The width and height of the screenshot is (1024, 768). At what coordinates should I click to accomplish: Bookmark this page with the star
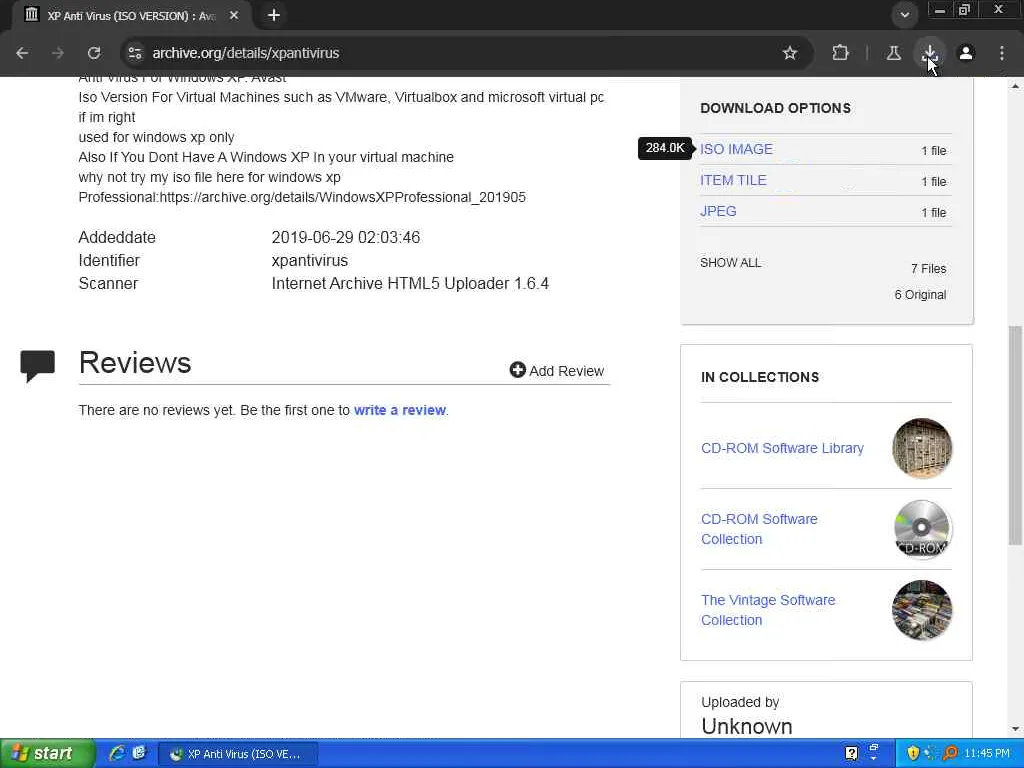[790, 53]
